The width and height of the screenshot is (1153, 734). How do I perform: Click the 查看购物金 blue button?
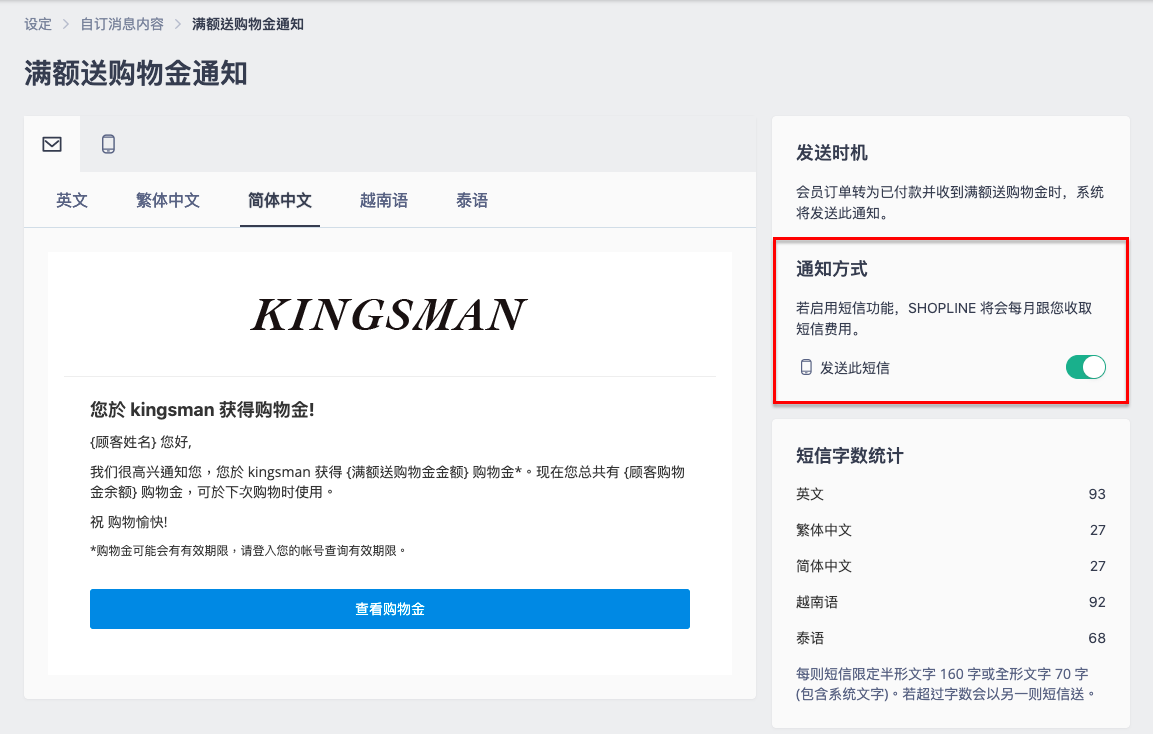(390, 609)
